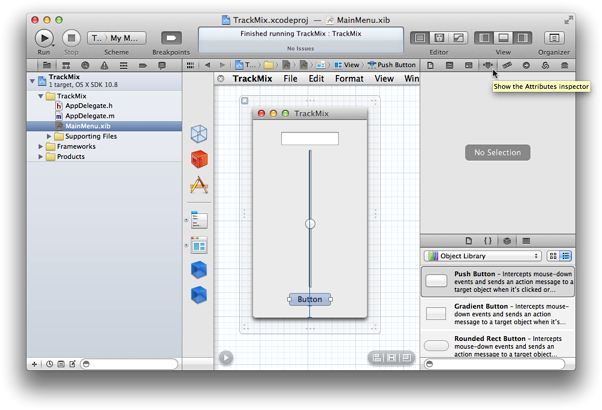Expand the Products group
This screenshot has height=410, width=602.
point(40,157)
